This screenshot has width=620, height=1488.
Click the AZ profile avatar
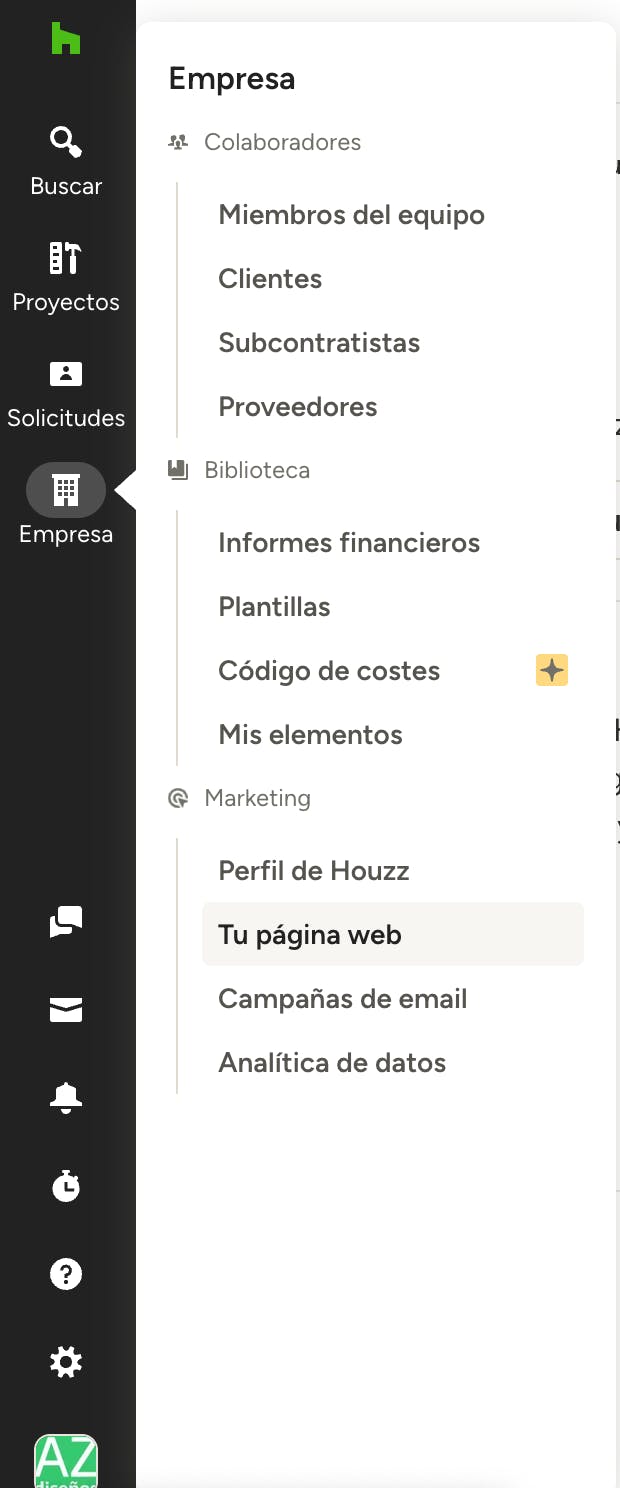click(66, 1461)
